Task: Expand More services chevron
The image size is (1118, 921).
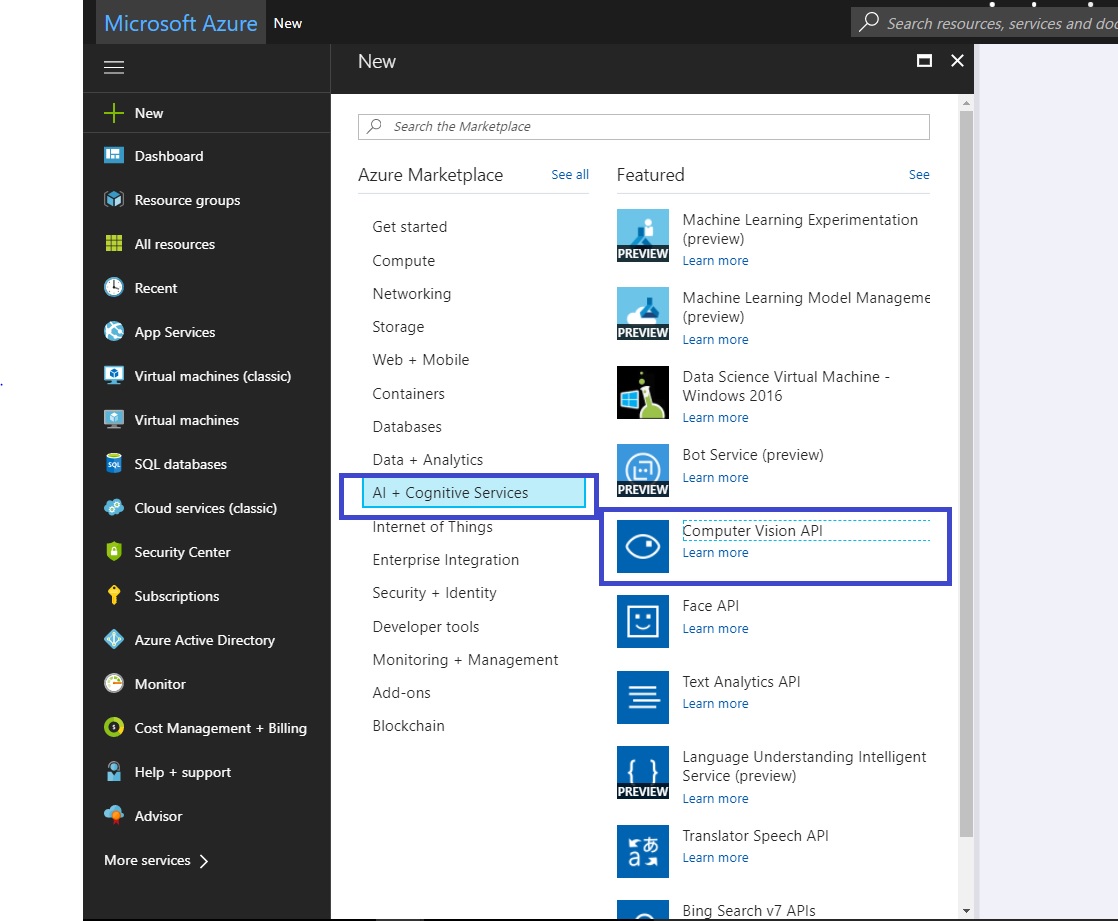Action: point(204,861)
